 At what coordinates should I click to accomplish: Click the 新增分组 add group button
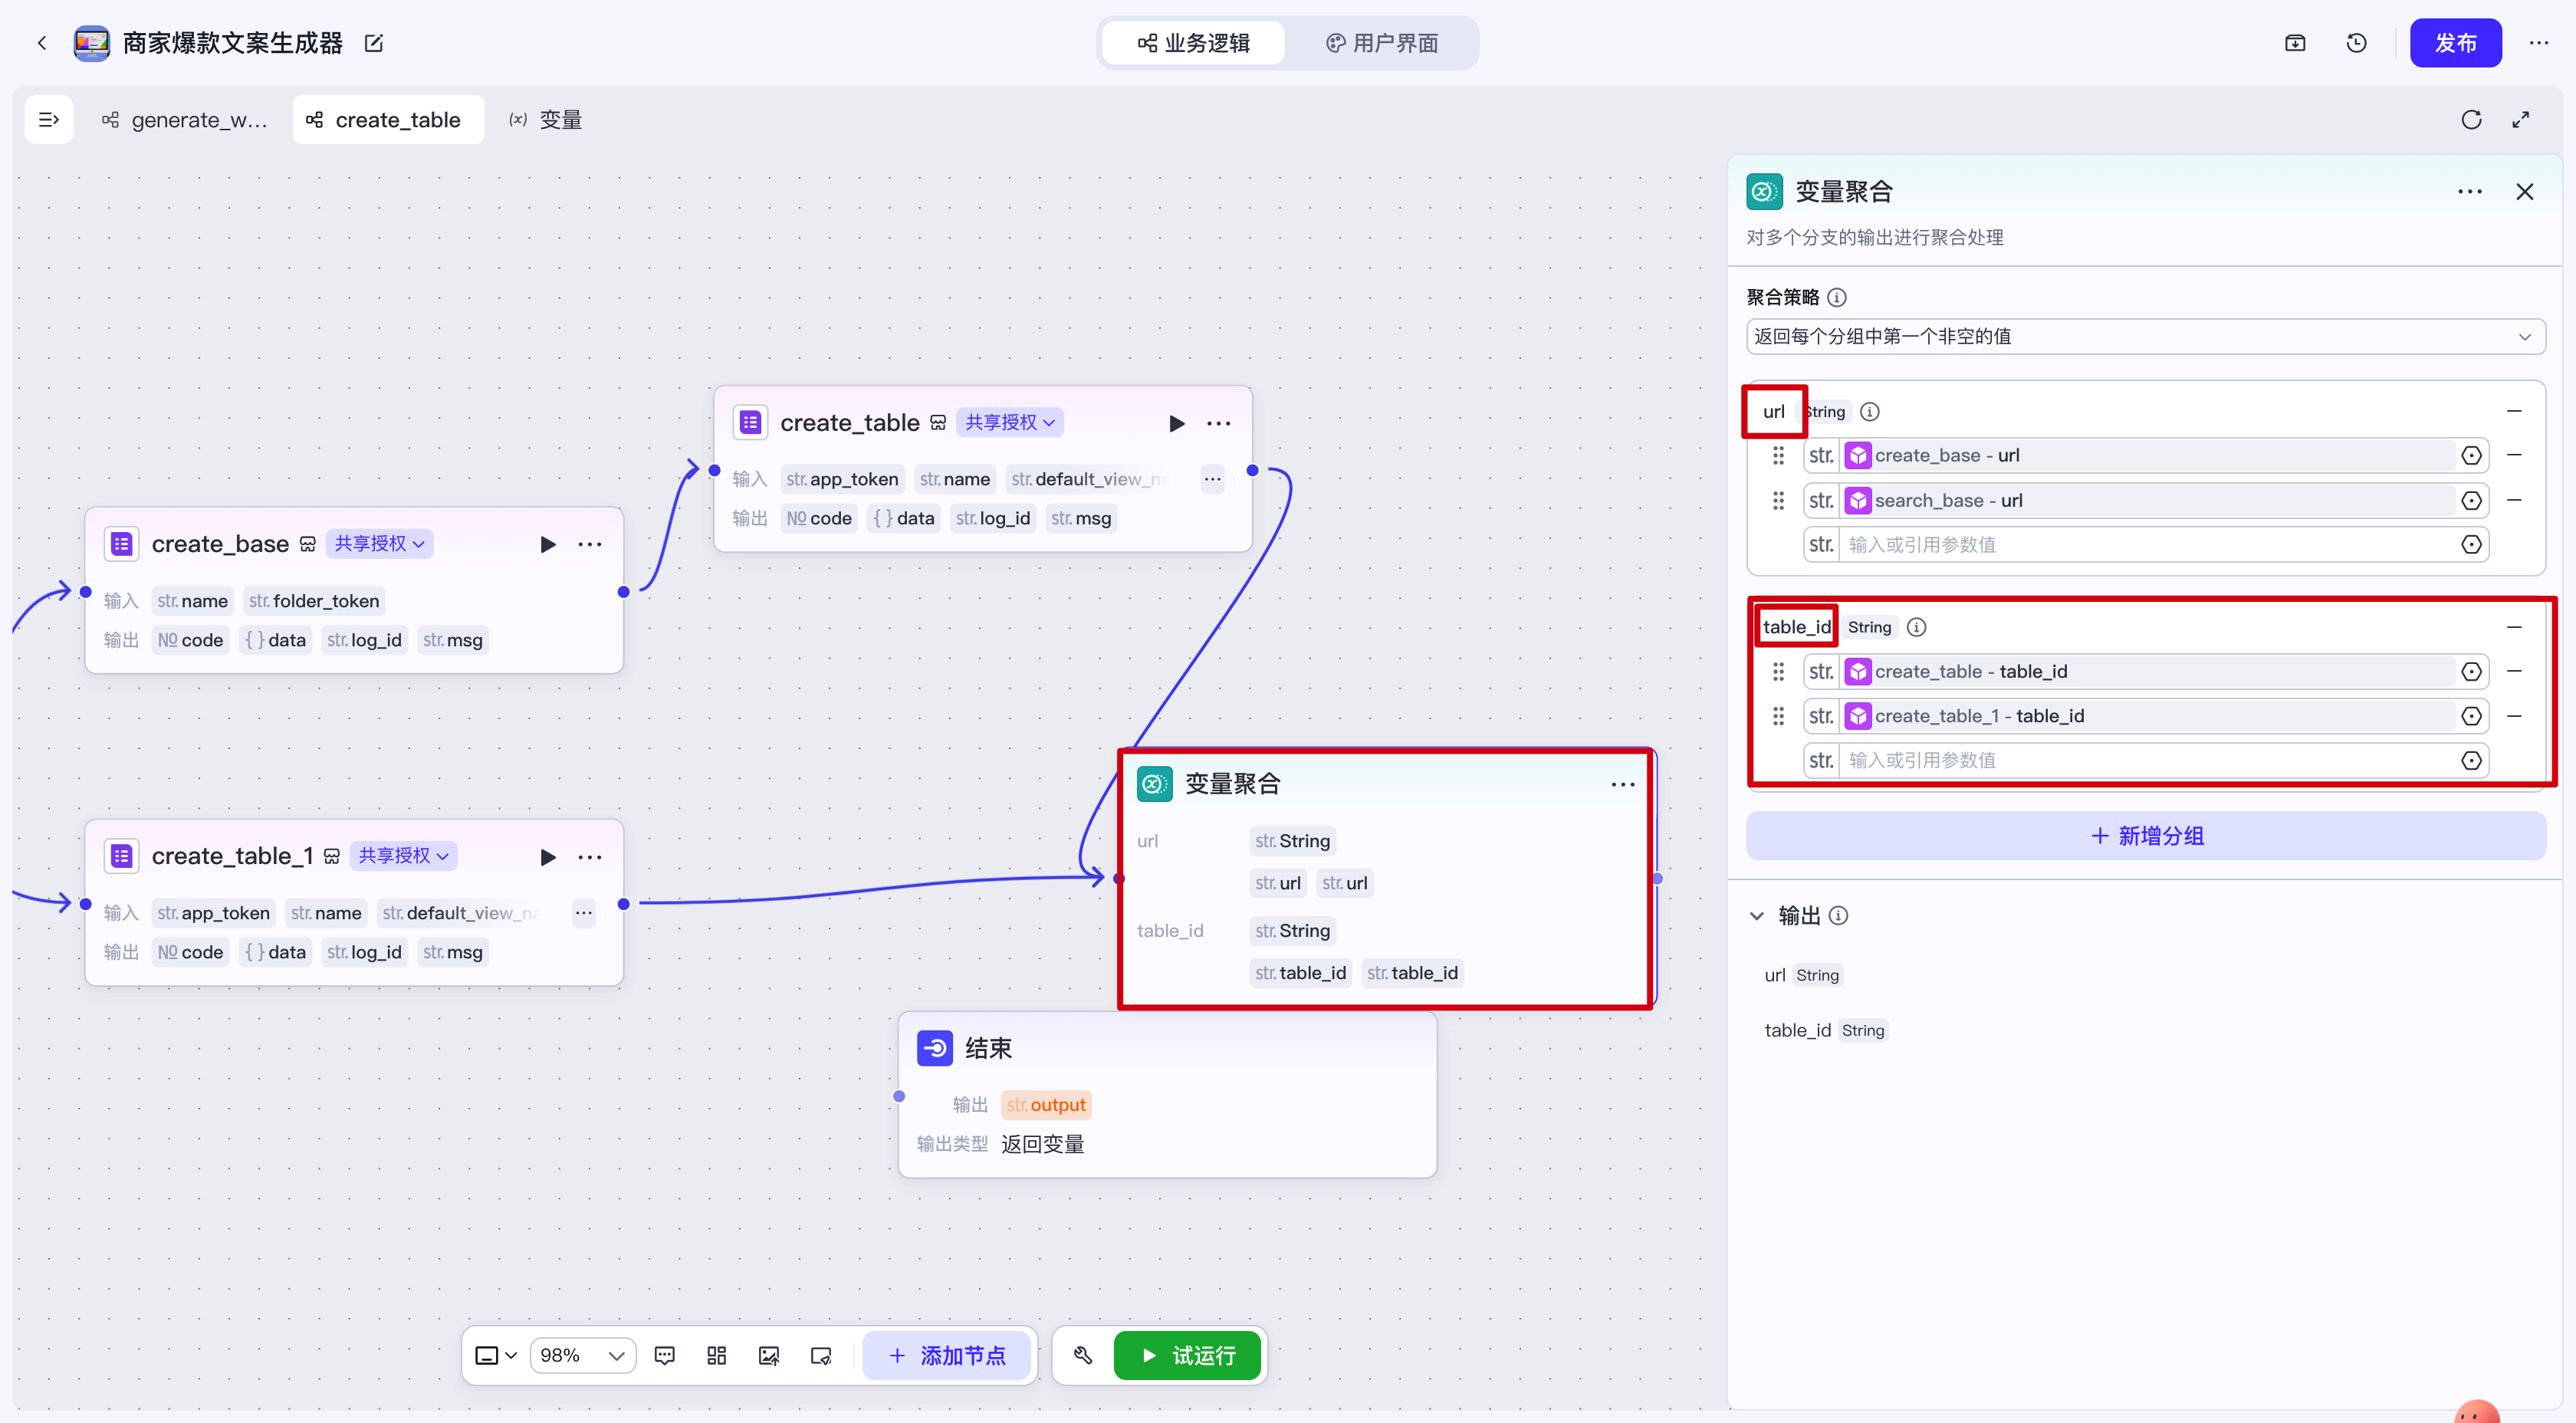[x=2146, y=836]
